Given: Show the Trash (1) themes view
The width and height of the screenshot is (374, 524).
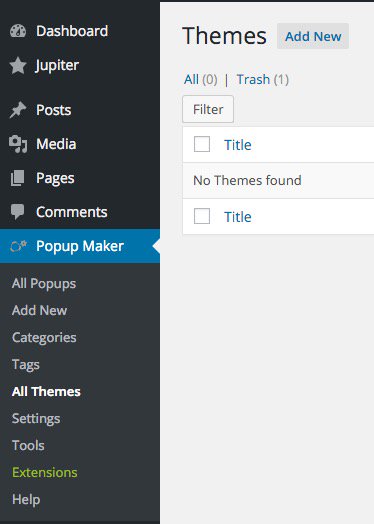Looking at the screenshot, I should click(x=262, y=80).
